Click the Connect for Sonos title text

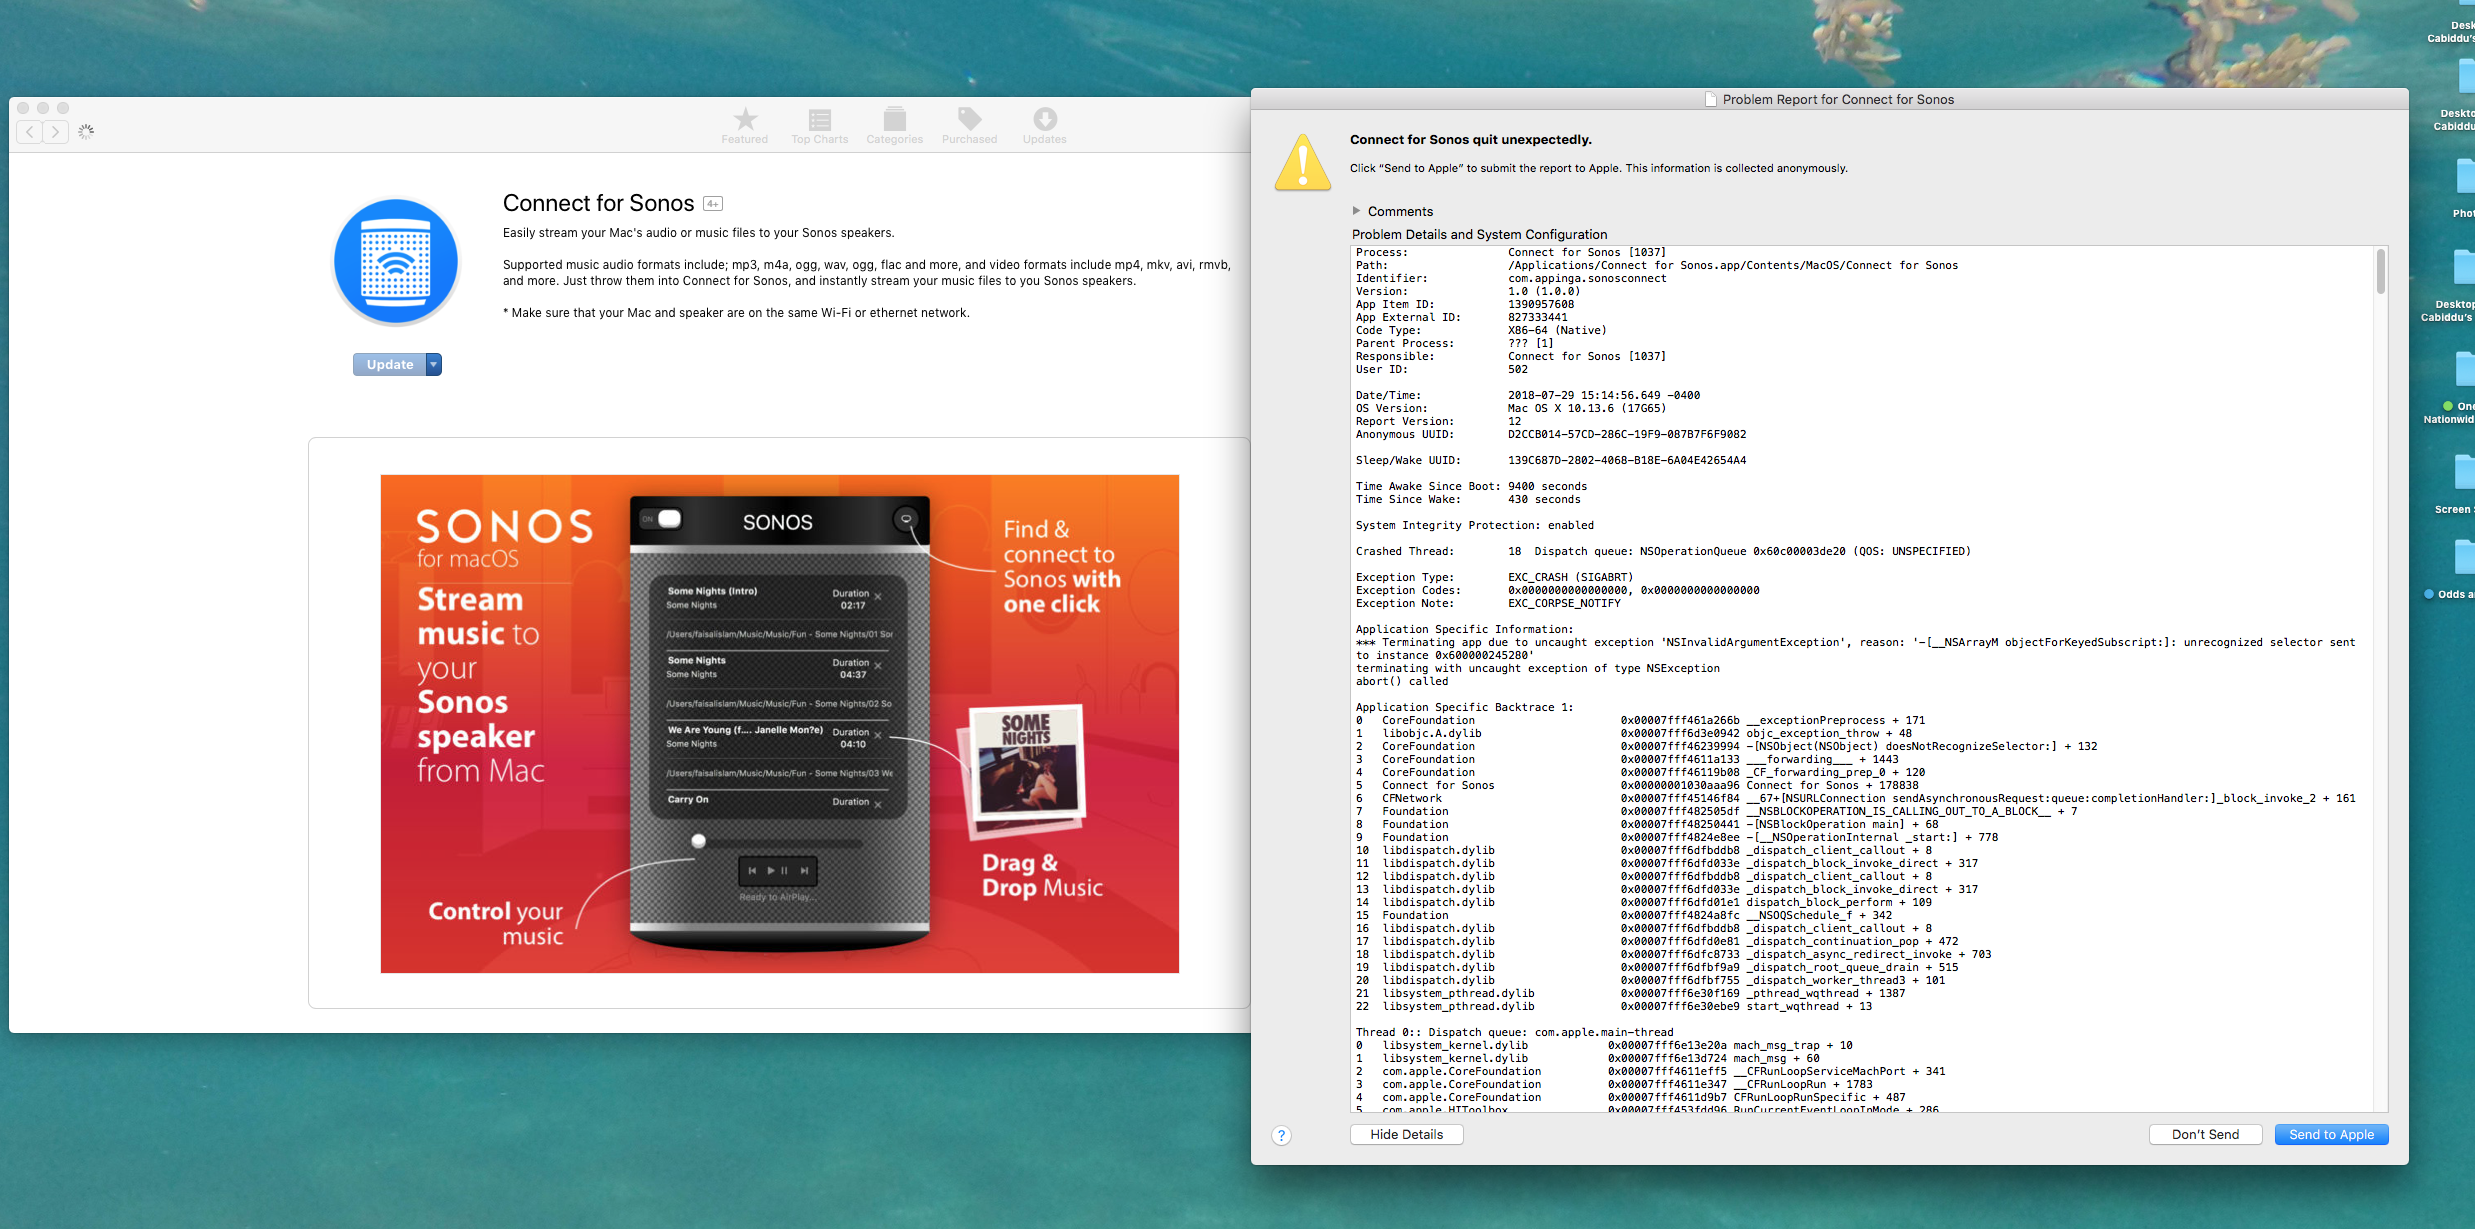(598, 203)
